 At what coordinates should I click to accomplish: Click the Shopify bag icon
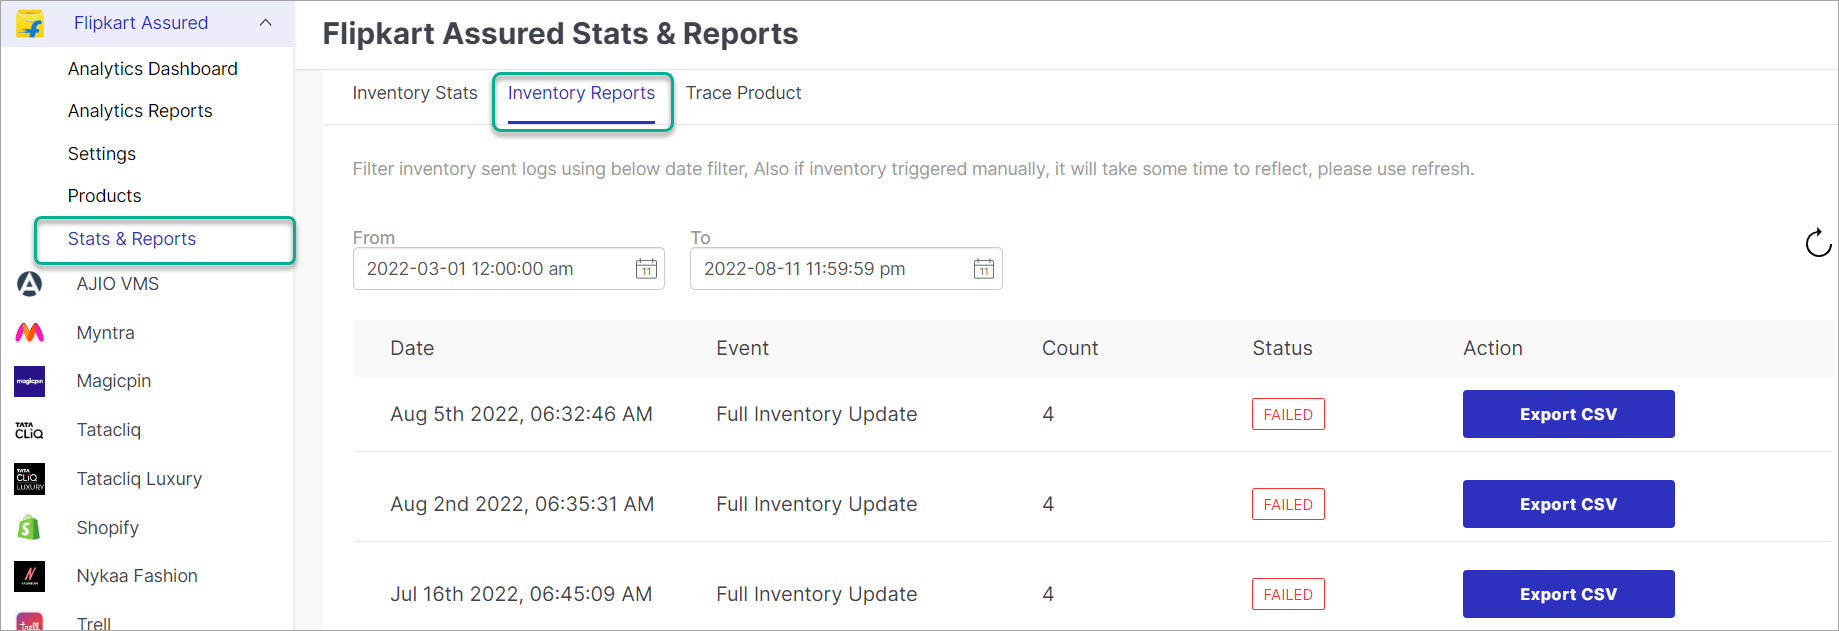click(30, 528)
